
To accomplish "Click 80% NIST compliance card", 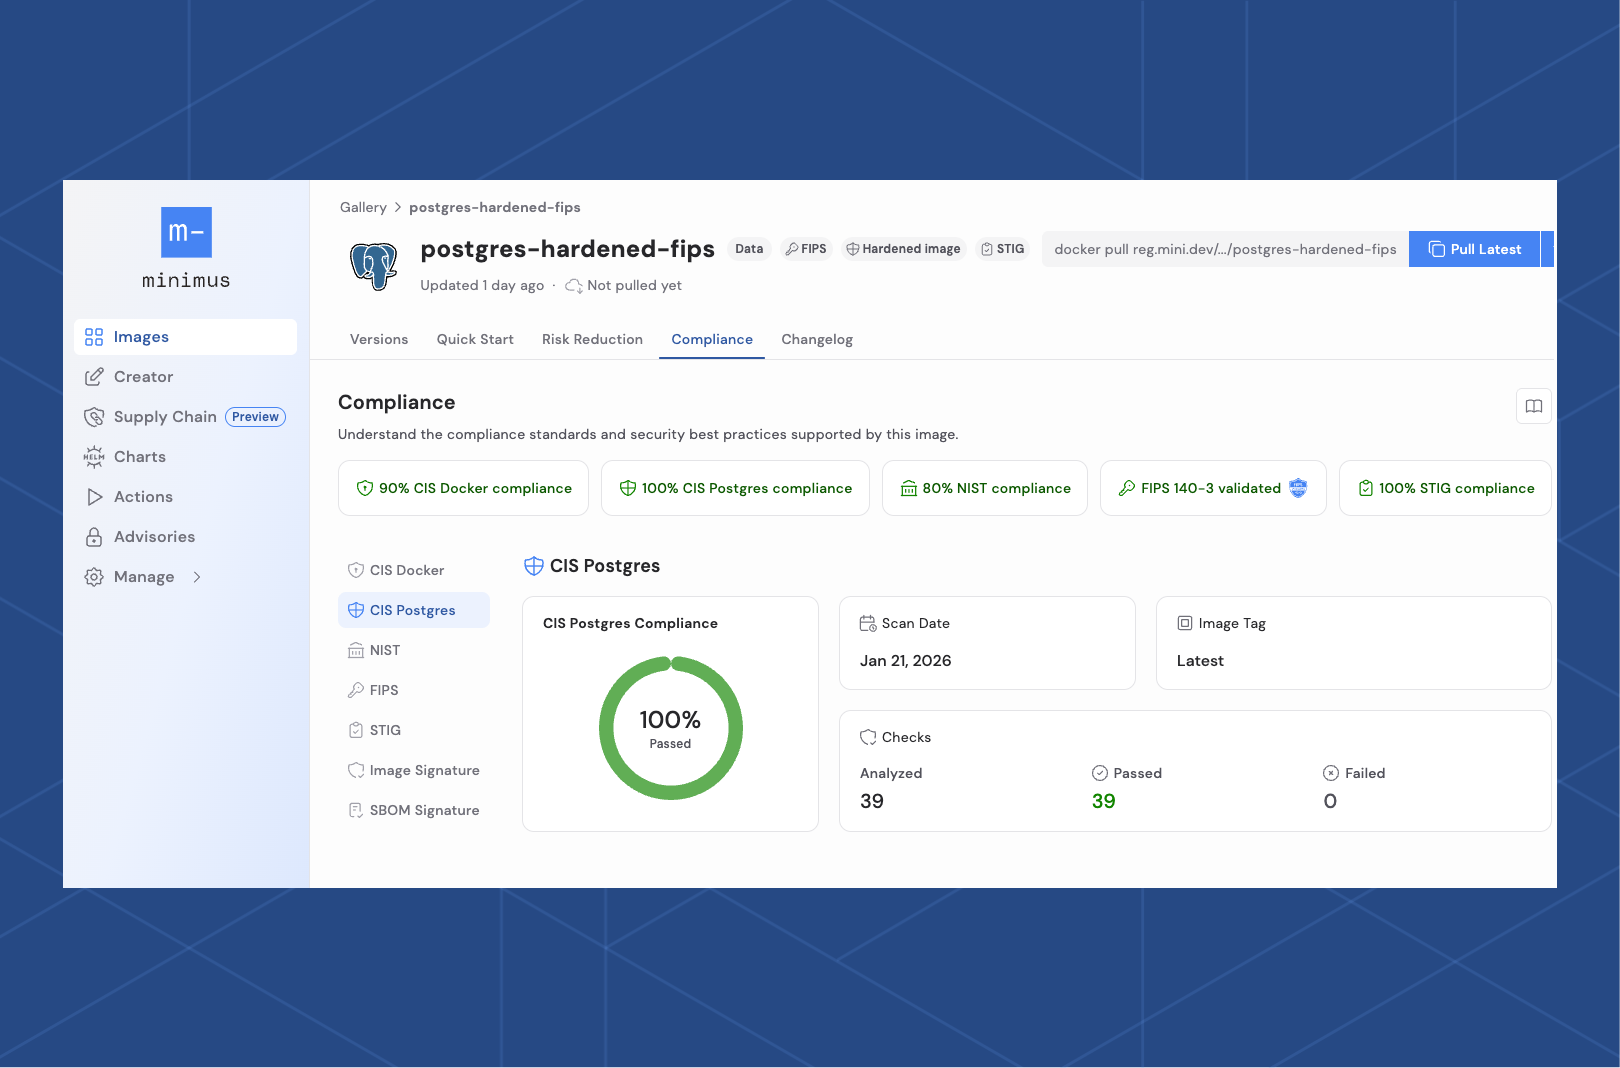I will point(985,488).
